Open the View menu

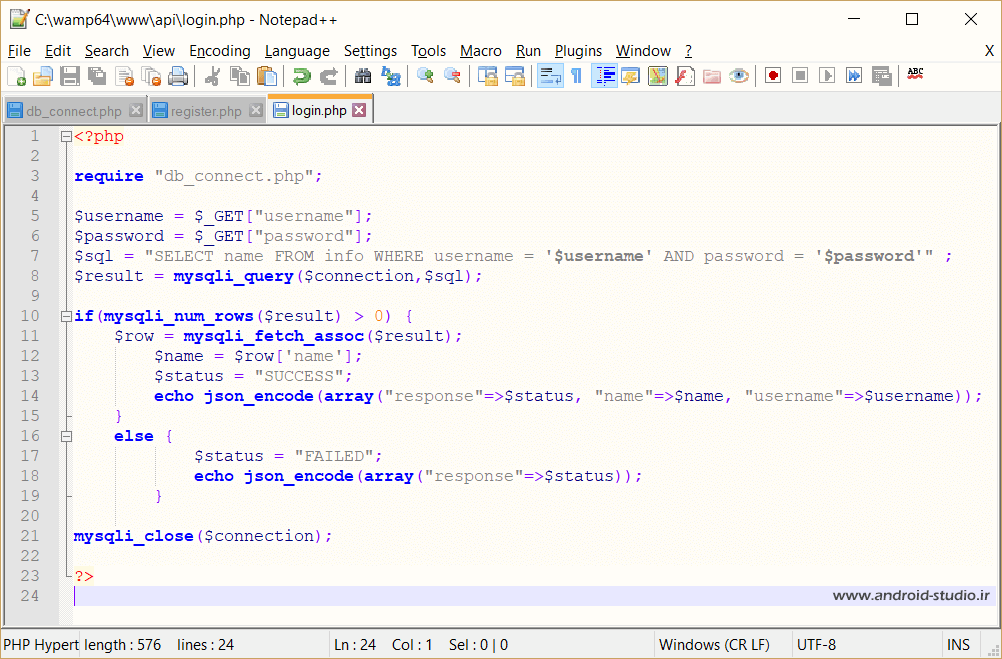click(159, 51)
